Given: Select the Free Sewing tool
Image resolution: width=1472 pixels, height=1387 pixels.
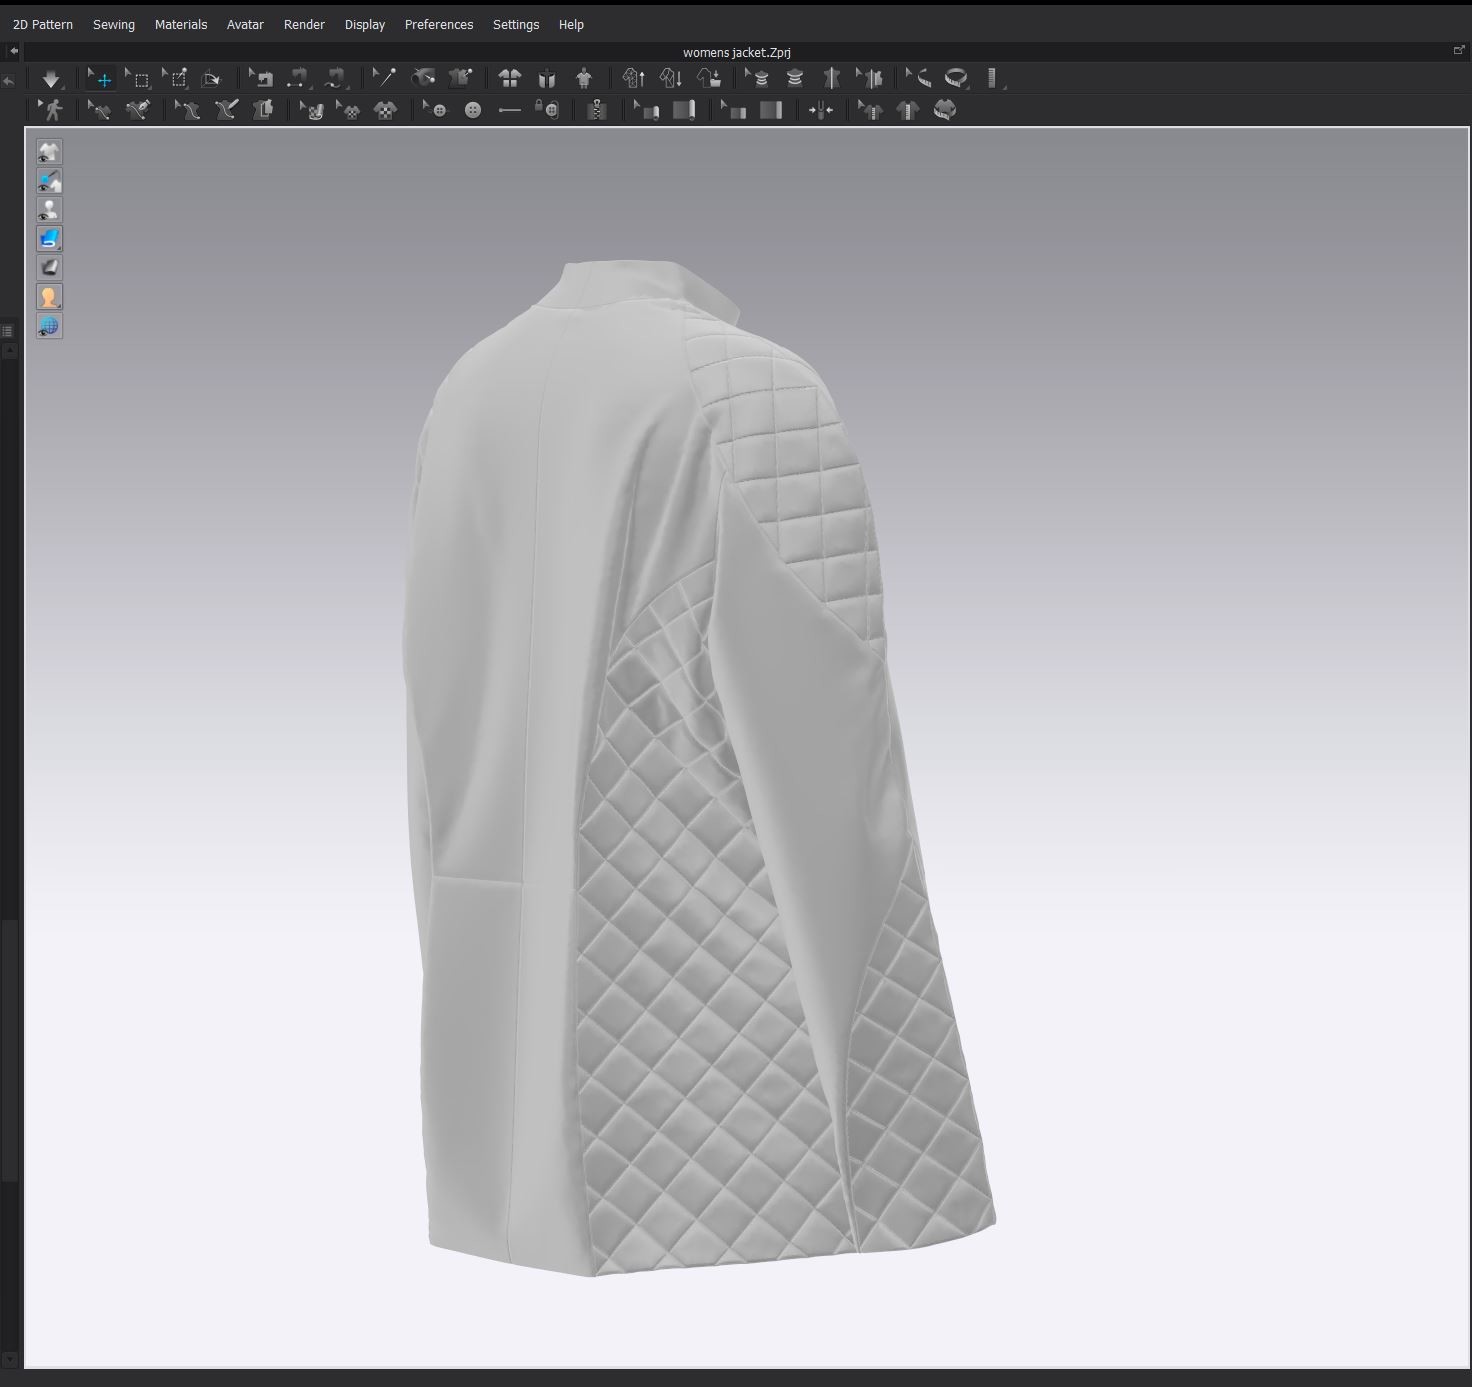Looking at the screenshot, I should pyautogui.click(x=138, y=110).
